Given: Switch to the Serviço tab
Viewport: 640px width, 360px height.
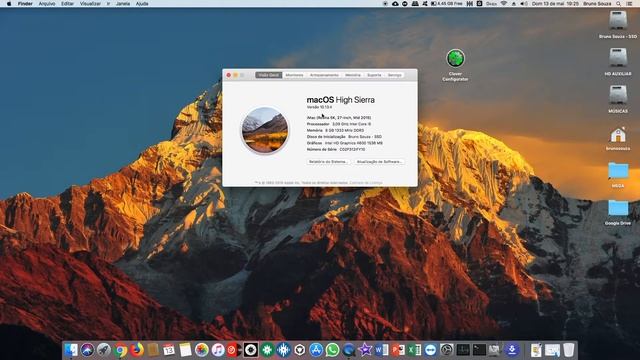Looking at the screenshot, I should tap(394, 75).
